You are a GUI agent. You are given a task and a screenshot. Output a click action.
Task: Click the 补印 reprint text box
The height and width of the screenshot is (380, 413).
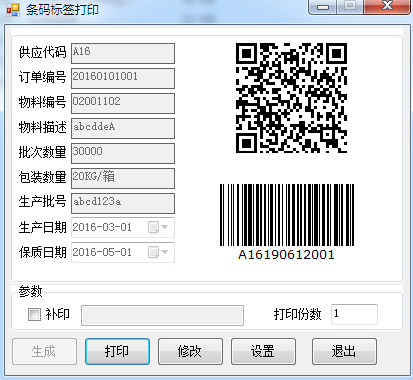pyautogui.click(x=162, y=315)
